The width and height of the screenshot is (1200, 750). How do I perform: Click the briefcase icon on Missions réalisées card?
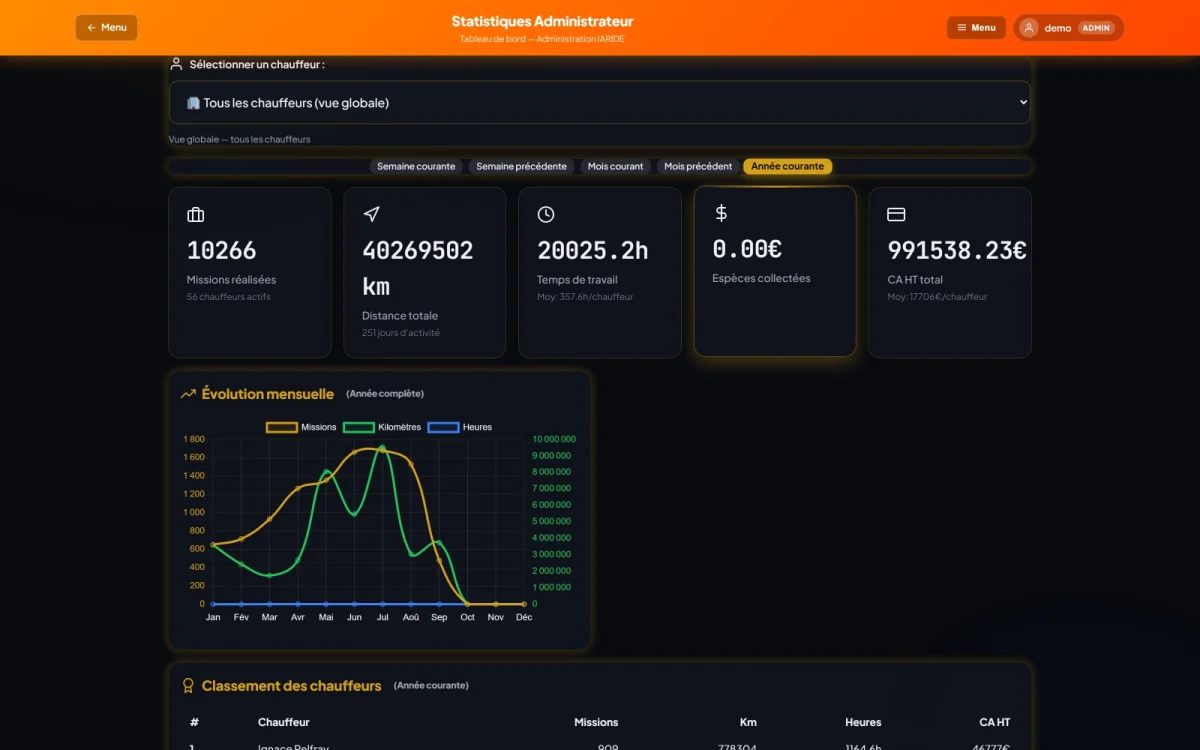[195, 215]
